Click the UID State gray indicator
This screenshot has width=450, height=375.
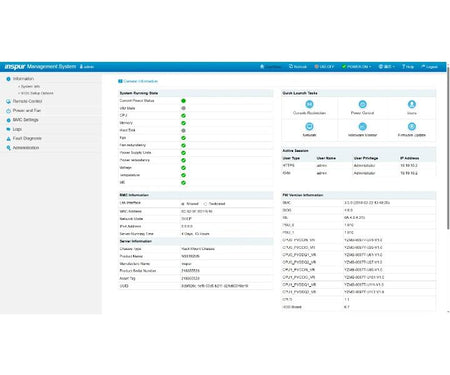point(183,108)
